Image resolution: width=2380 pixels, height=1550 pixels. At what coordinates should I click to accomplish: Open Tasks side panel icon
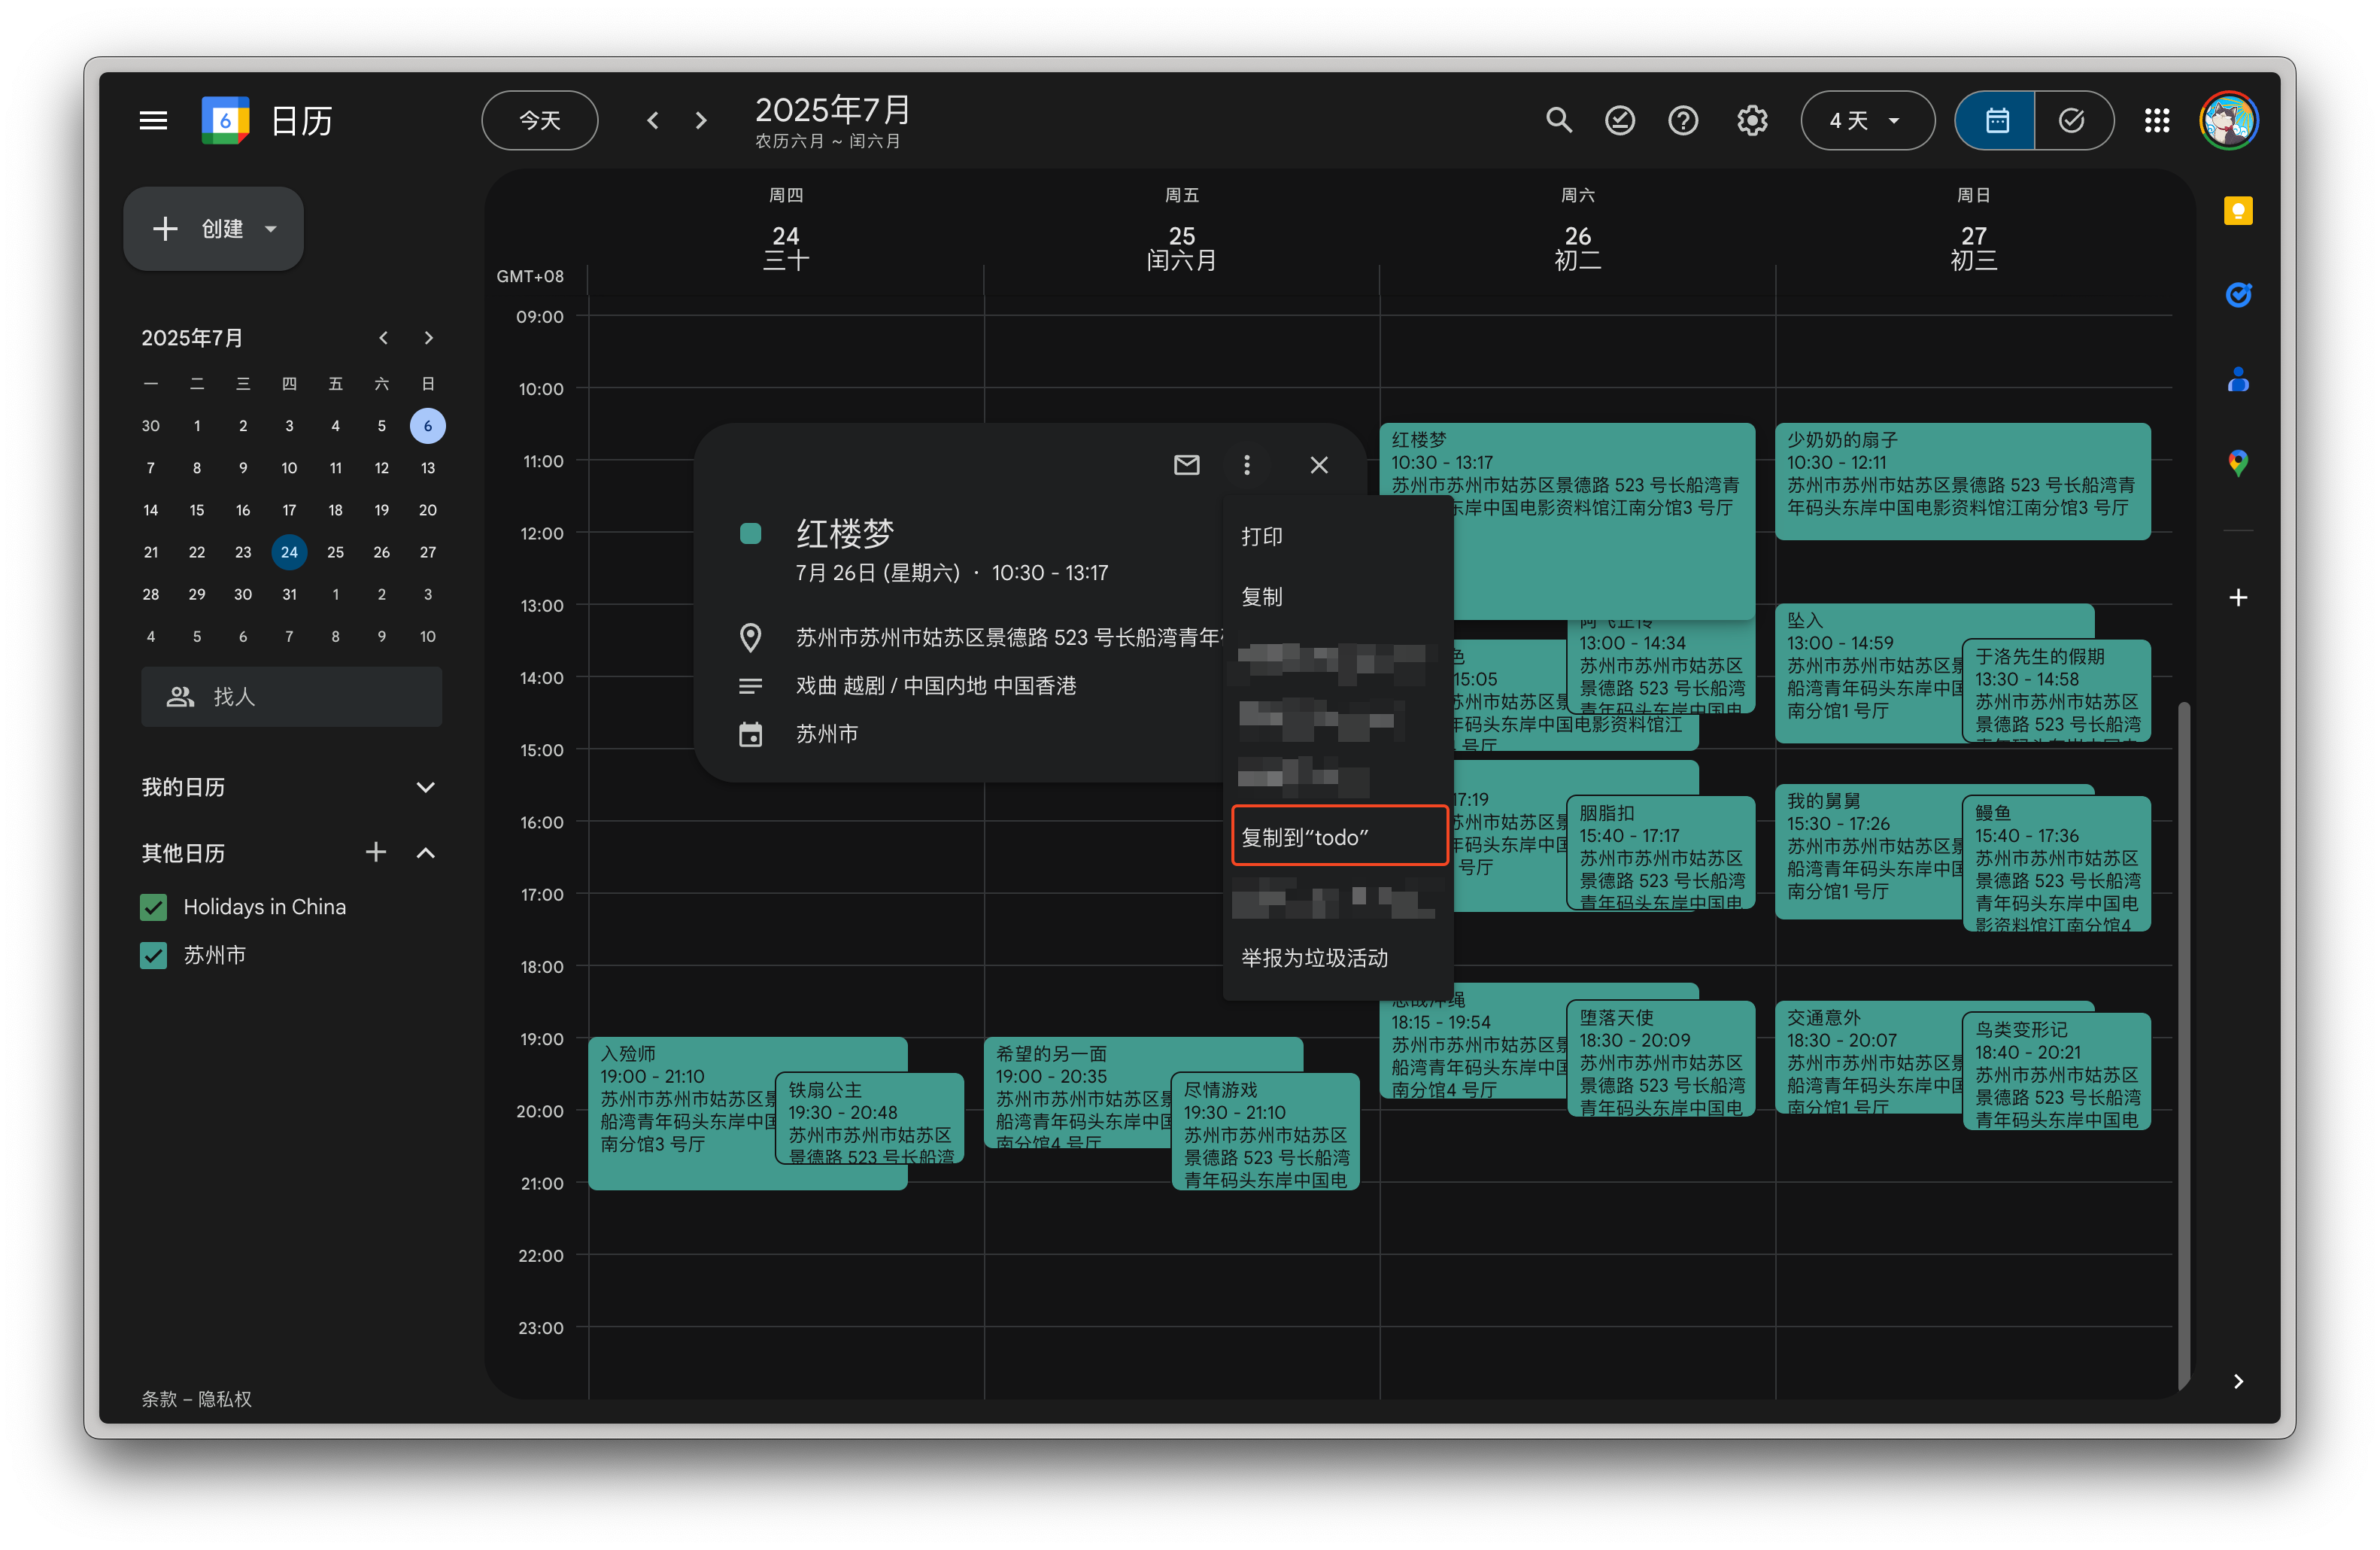coord(2237,295)
